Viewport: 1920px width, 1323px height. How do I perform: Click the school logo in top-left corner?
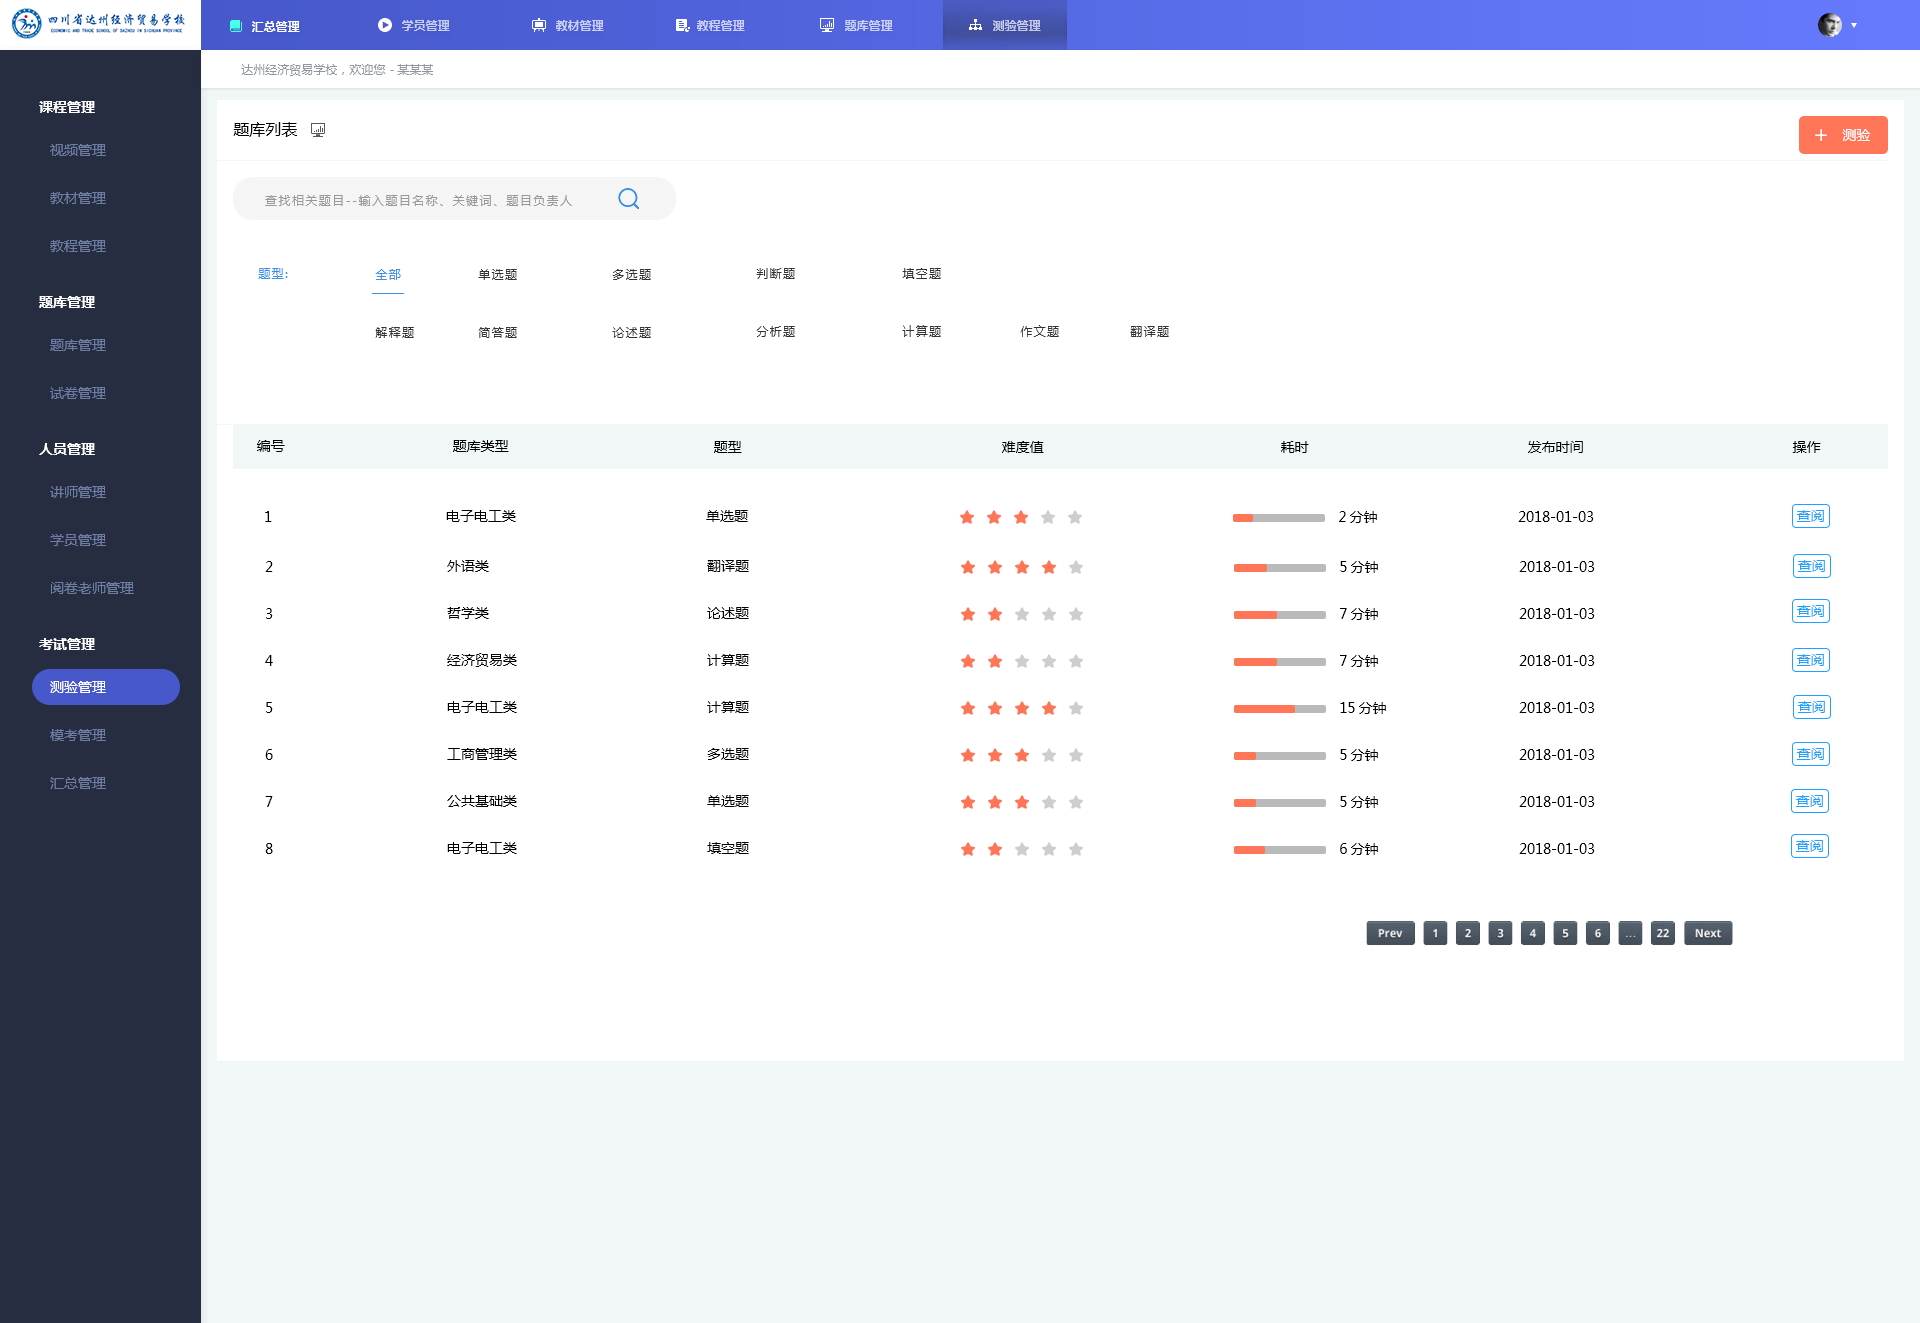pos(99,24)
